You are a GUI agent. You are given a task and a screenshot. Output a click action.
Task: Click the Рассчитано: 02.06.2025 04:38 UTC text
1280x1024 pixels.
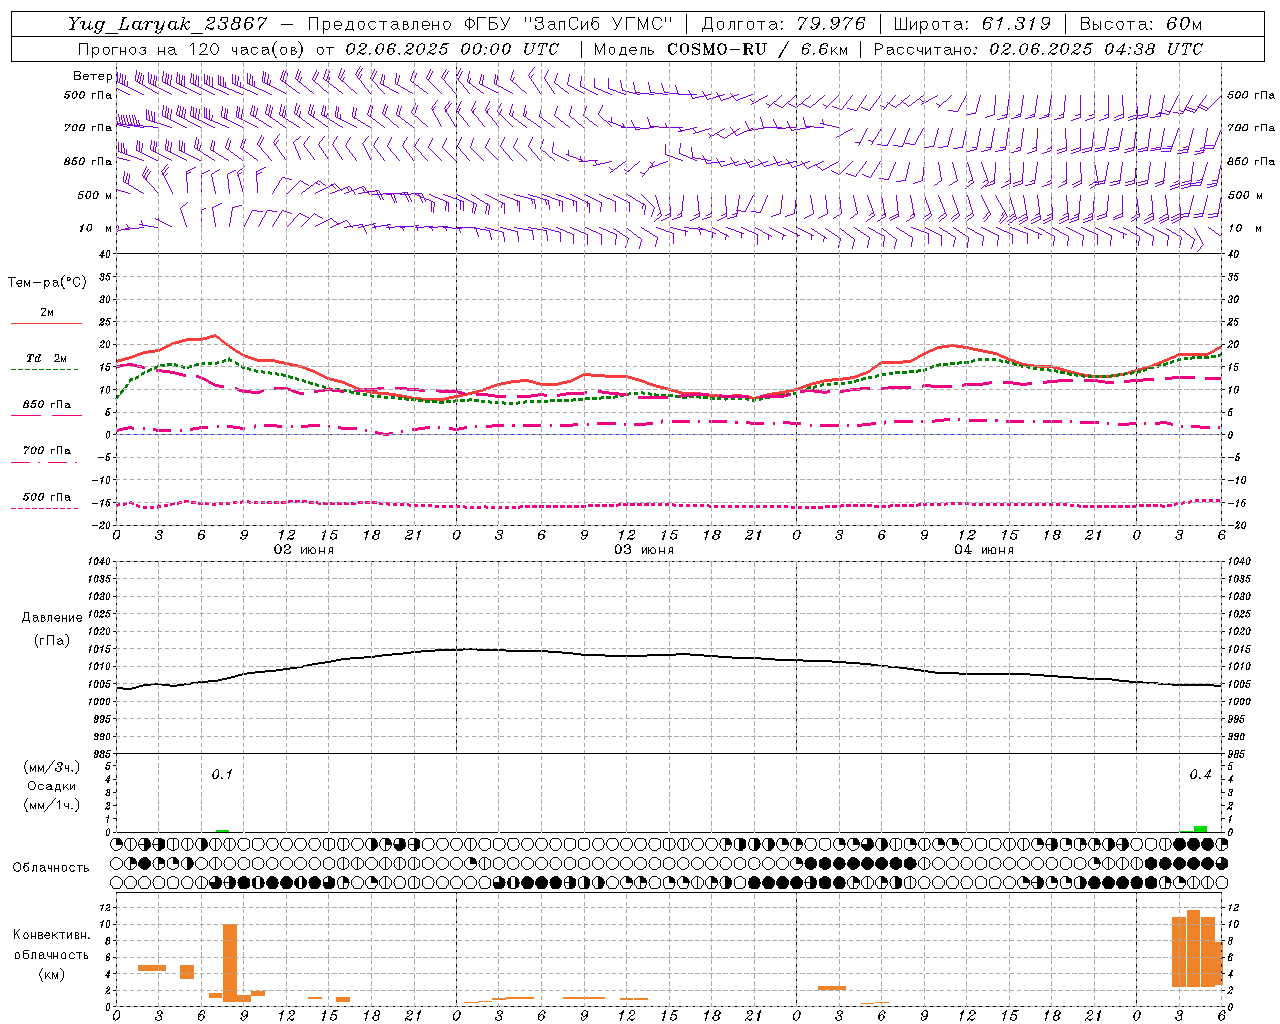(x=1038, y=49)
